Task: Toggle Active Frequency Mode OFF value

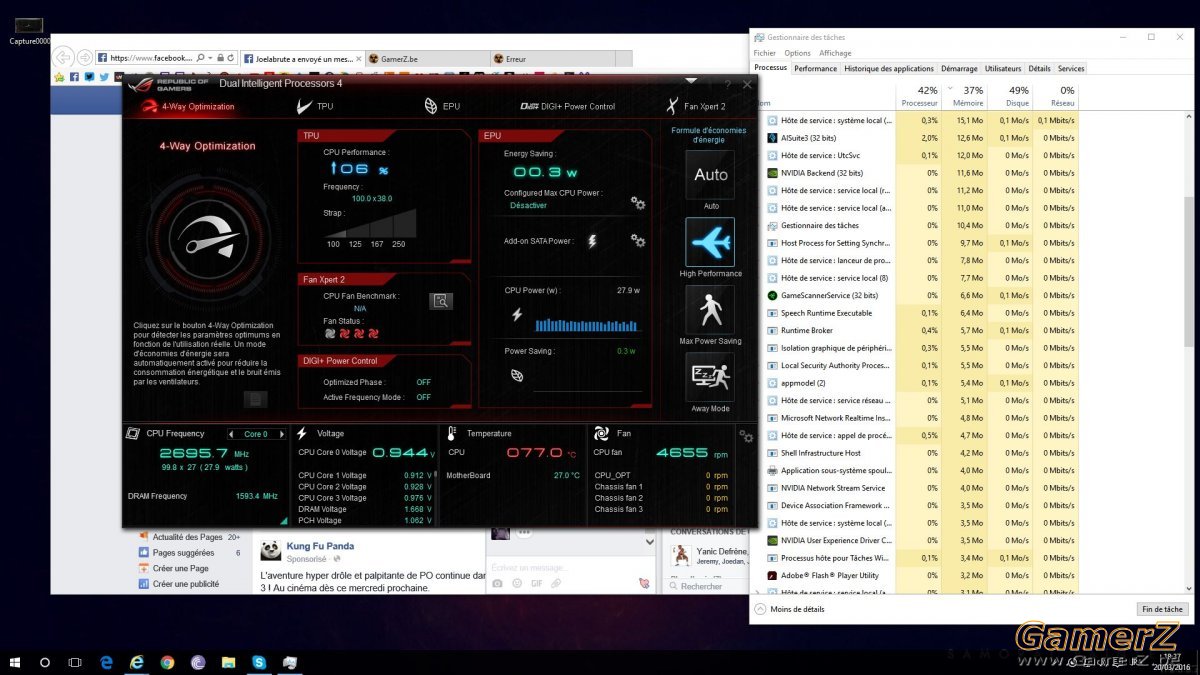Action: [423, 397]
